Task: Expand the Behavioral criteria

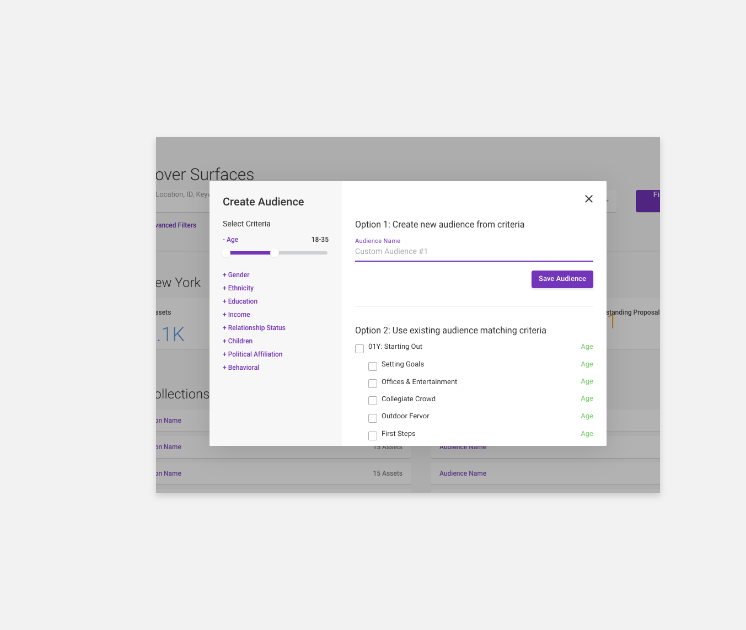Action: (241, 368)
